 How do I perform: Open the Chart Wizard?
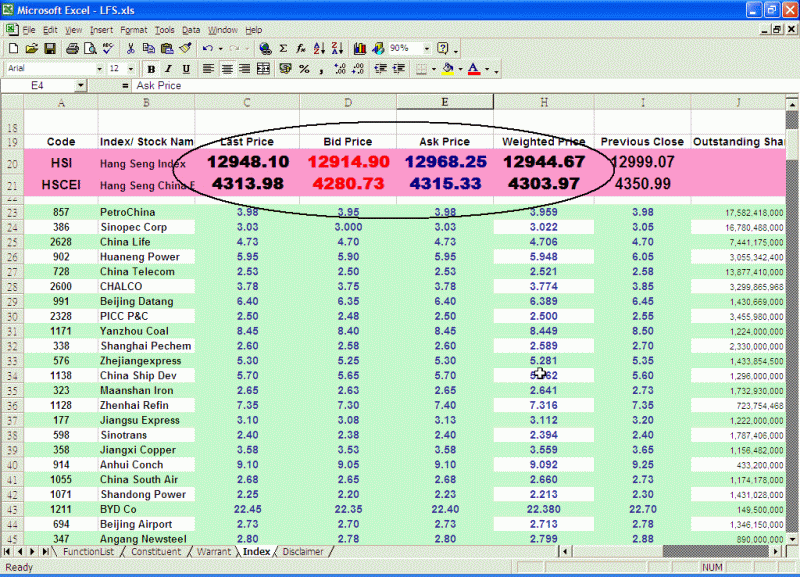pos(360,48)
